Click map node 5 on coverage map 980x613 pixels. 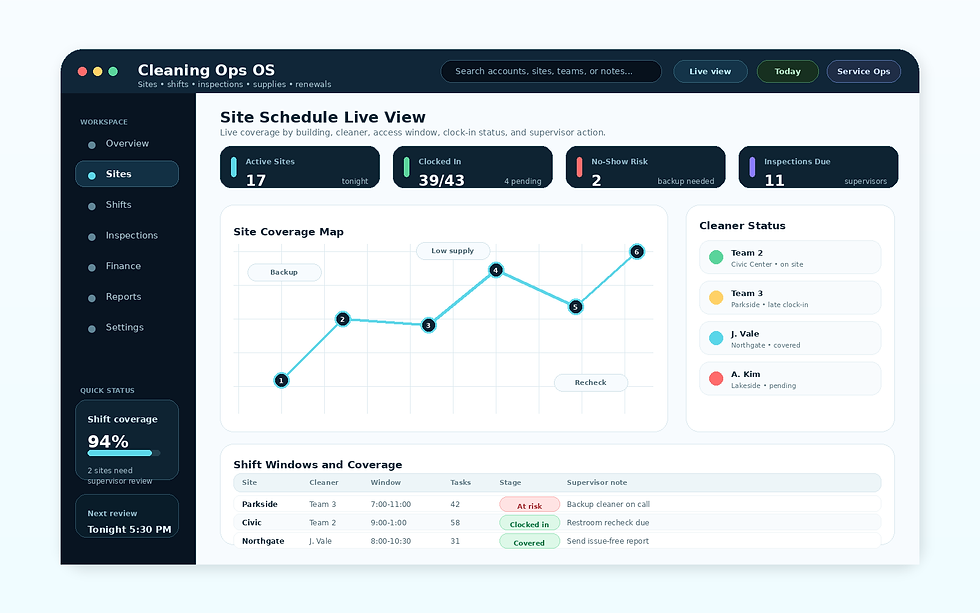pos(576,307)
